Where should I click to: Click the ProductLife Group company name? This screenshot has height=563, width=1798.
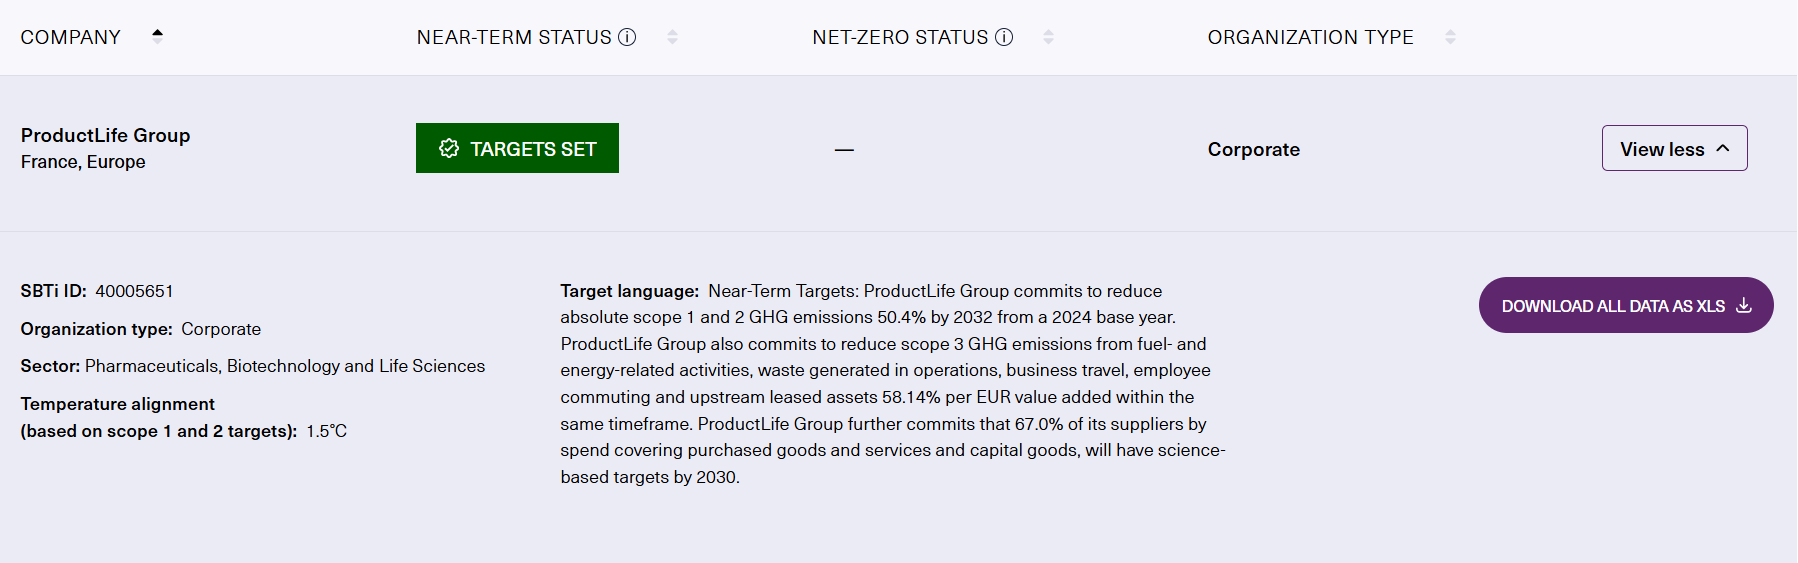tap(105, 135)
